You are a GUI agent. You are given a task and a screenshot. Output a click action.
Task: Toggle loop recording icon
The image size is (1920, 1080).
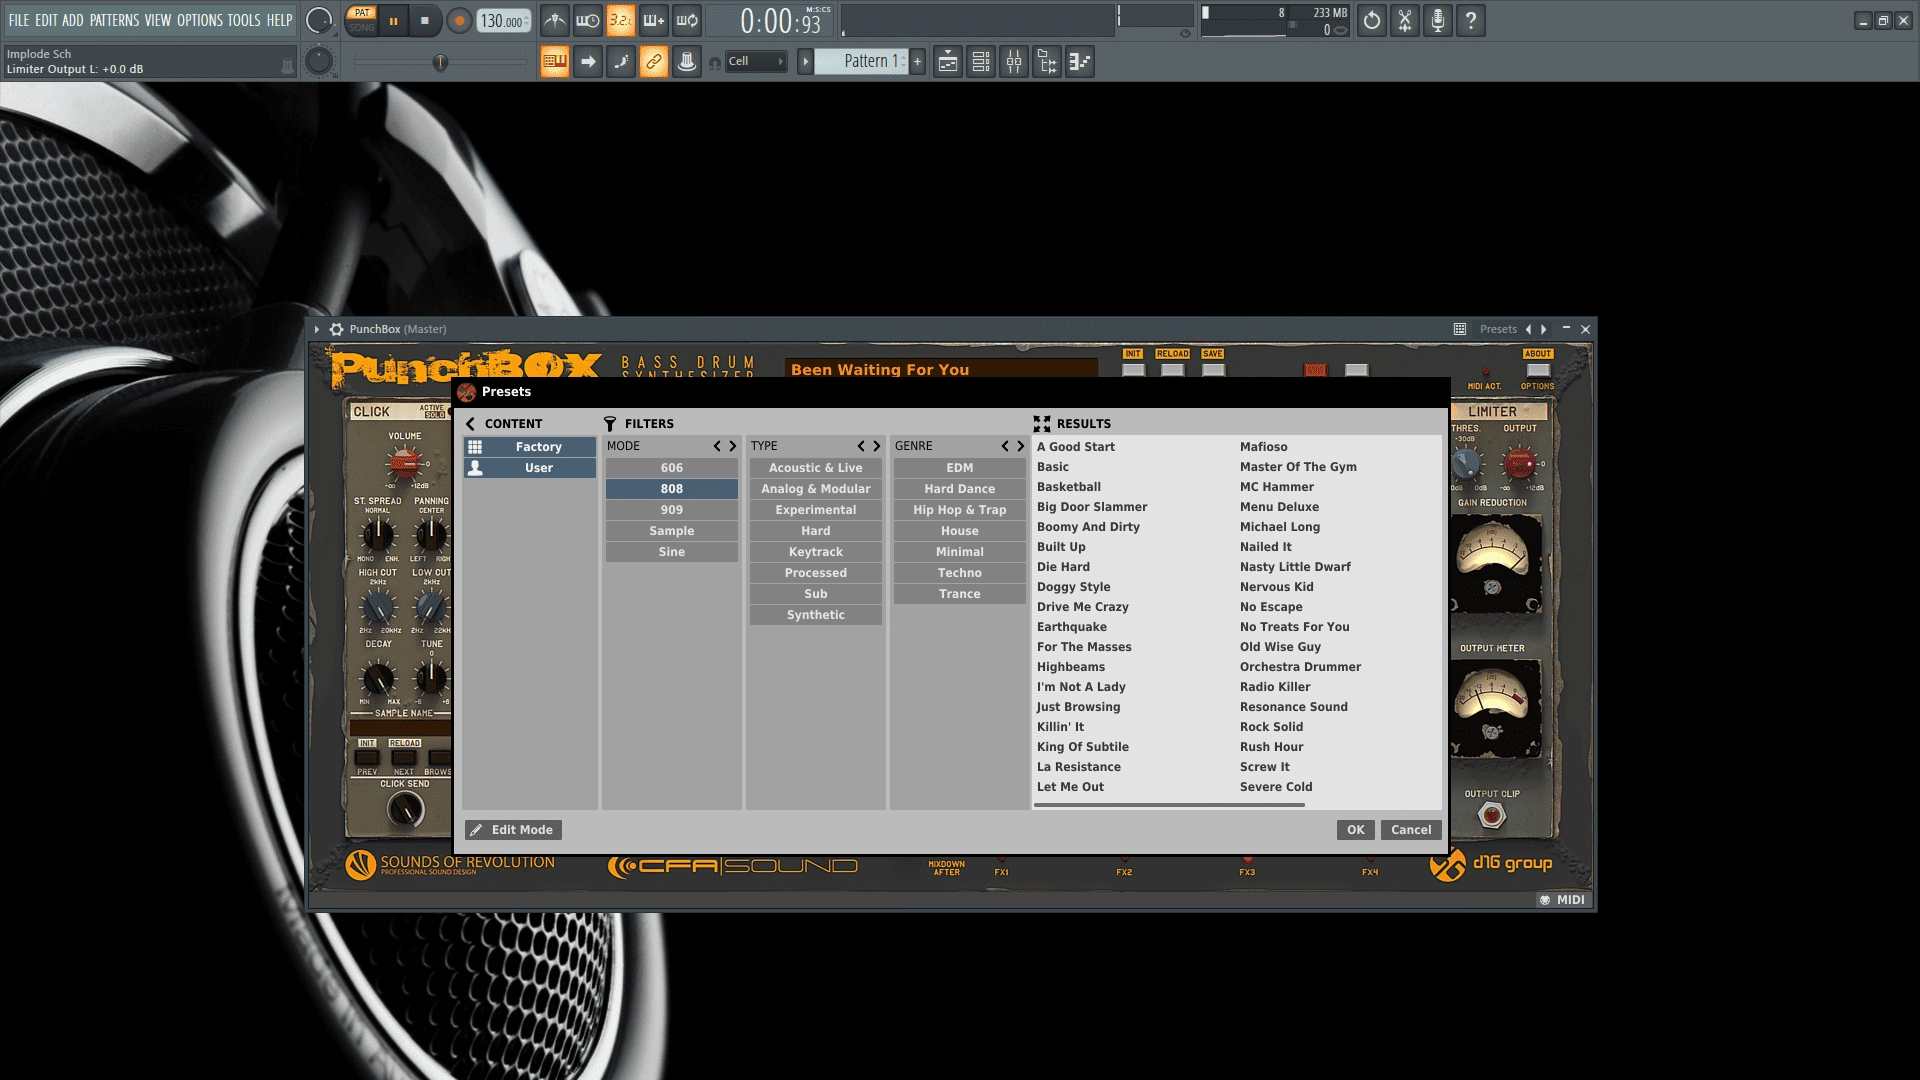click(687, 20)
